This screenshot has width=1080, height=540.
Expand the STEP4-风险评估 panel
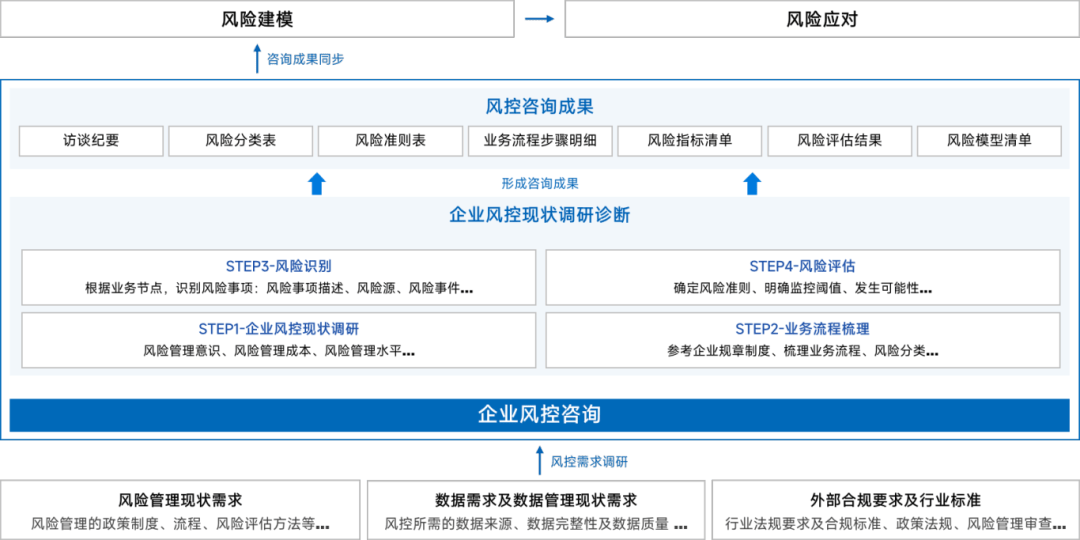[802, 277]
